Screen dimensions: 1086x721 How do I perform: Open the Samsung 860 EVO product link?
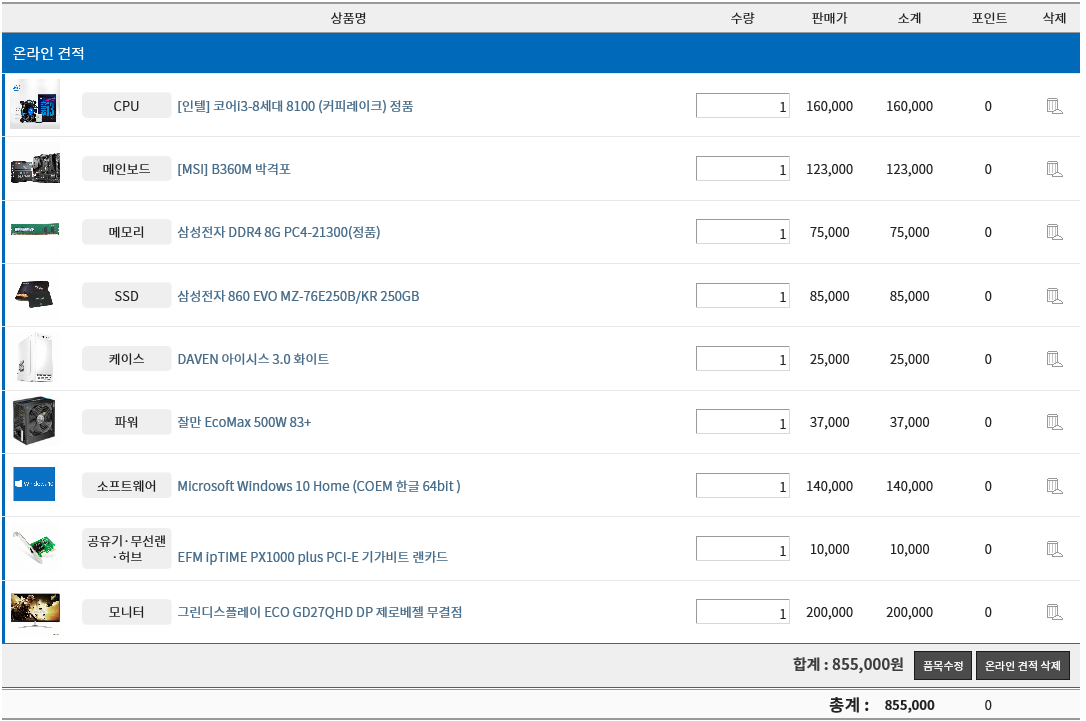point(298,296)
